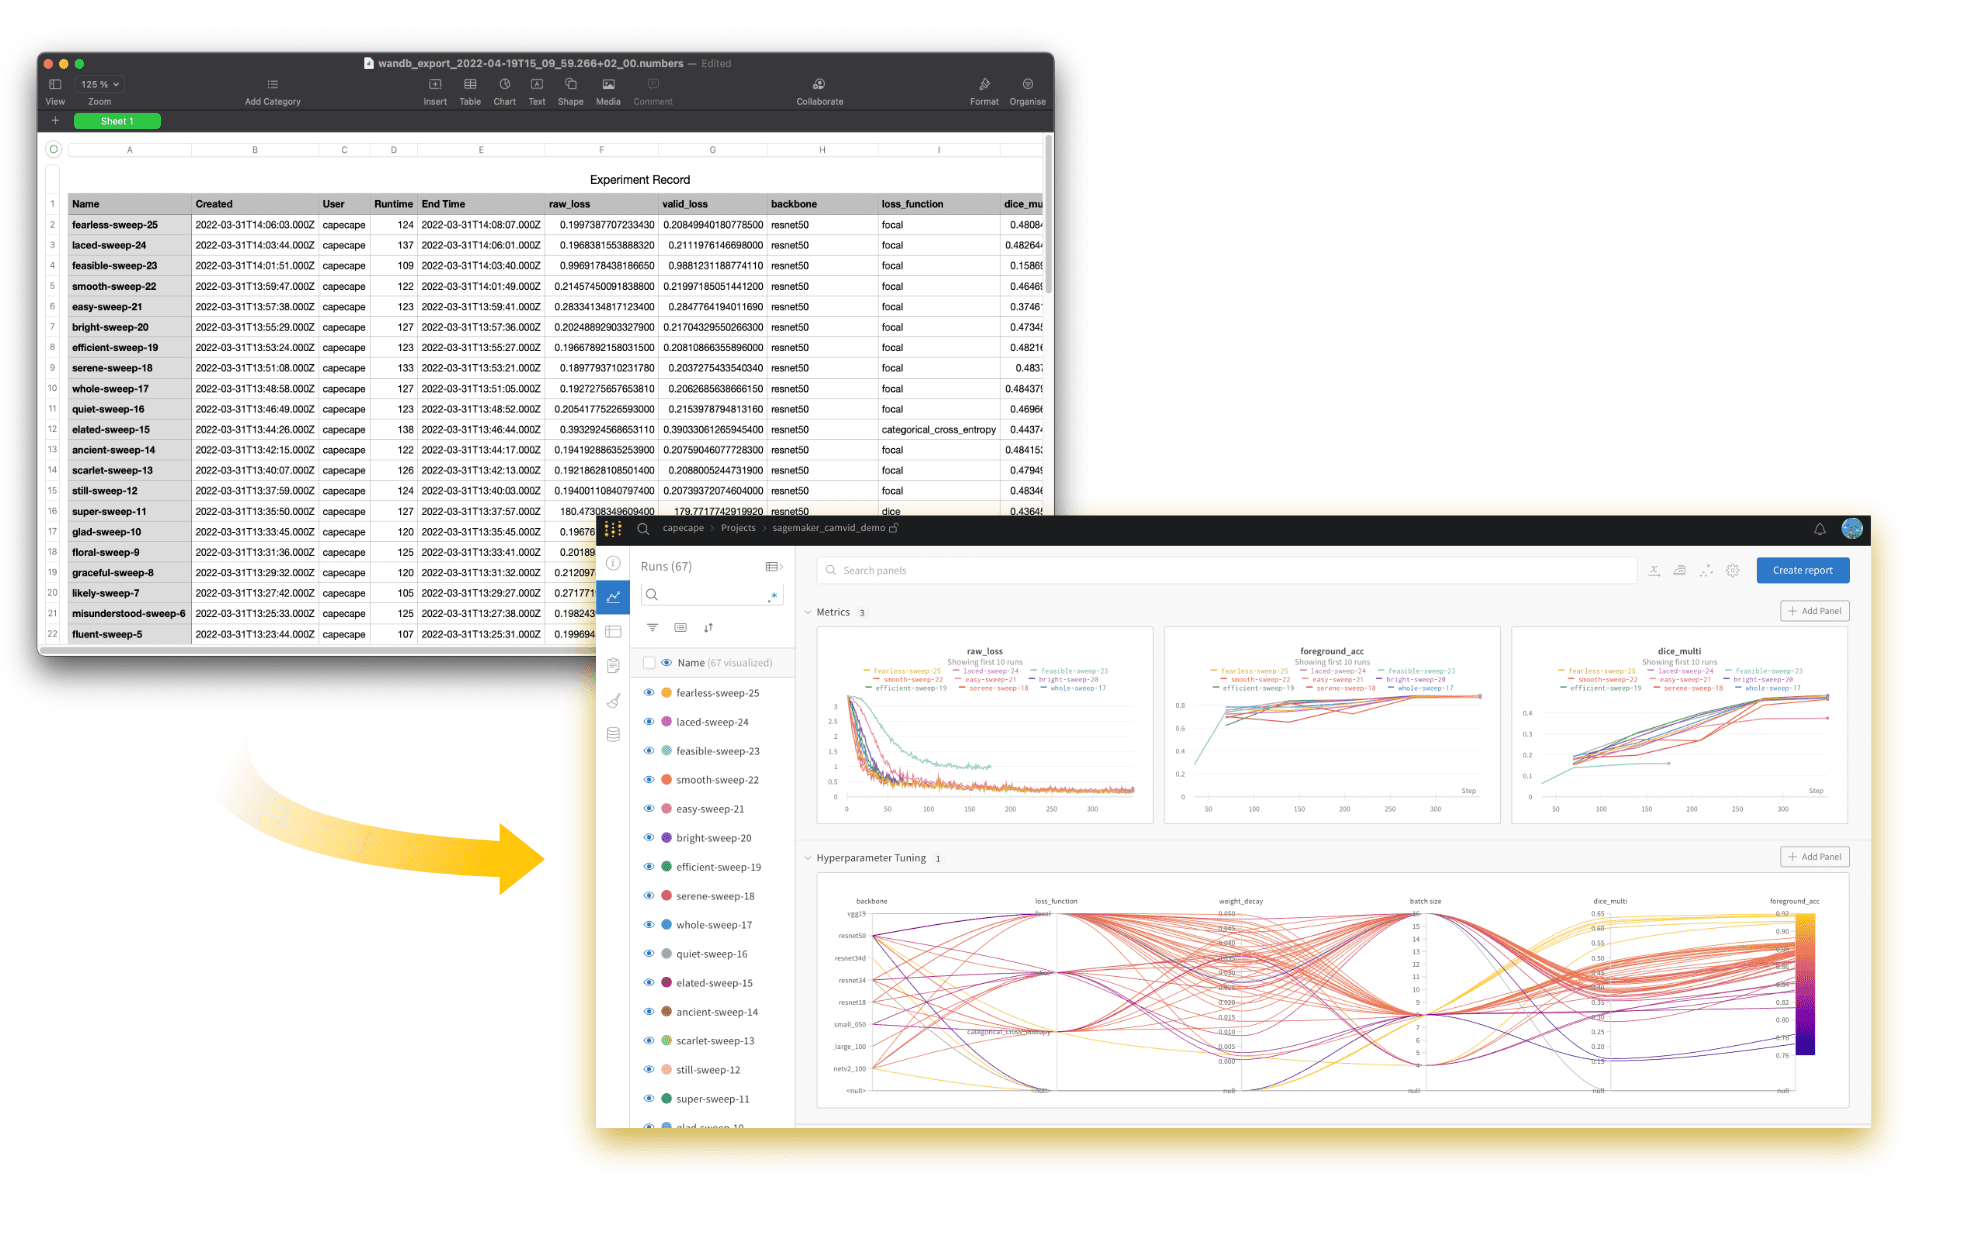Click the vertical scrollbar of the Numbers window
This screenshot has height=1237, width=1962.
[x=1047, y=215]
